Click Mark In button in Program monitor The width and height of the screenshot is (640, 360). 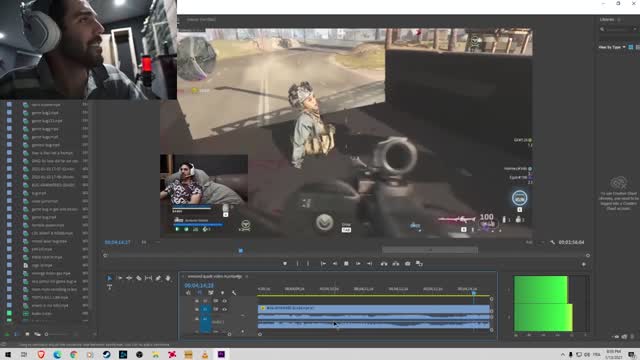pyautogui.click(x=297, y=264)
